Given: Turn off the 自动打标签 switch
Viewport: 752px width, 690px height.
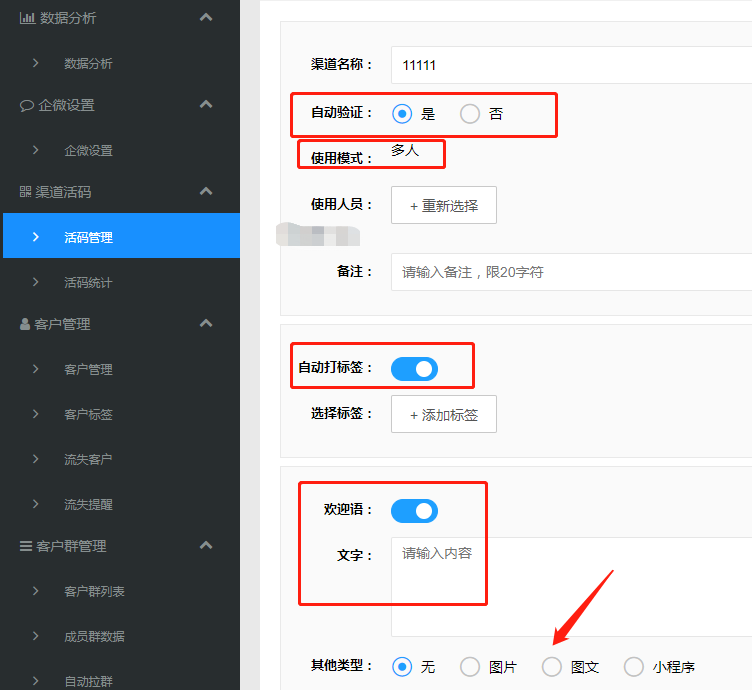Looking at the screenshot, I should click(414, 369).
